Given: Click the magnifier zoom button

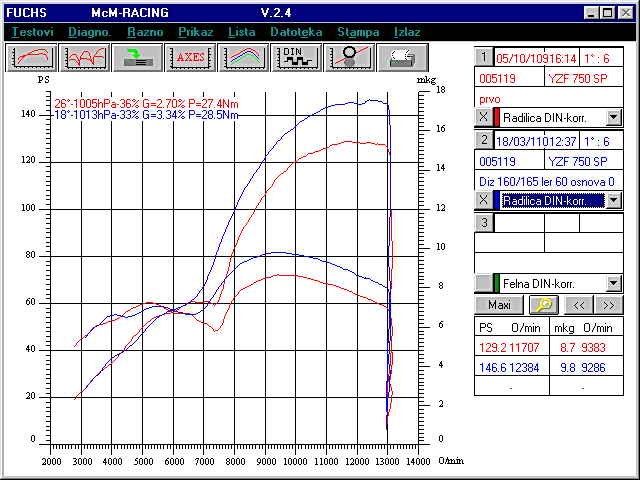Looking at the screenshot, I should (x=545, y=305).
